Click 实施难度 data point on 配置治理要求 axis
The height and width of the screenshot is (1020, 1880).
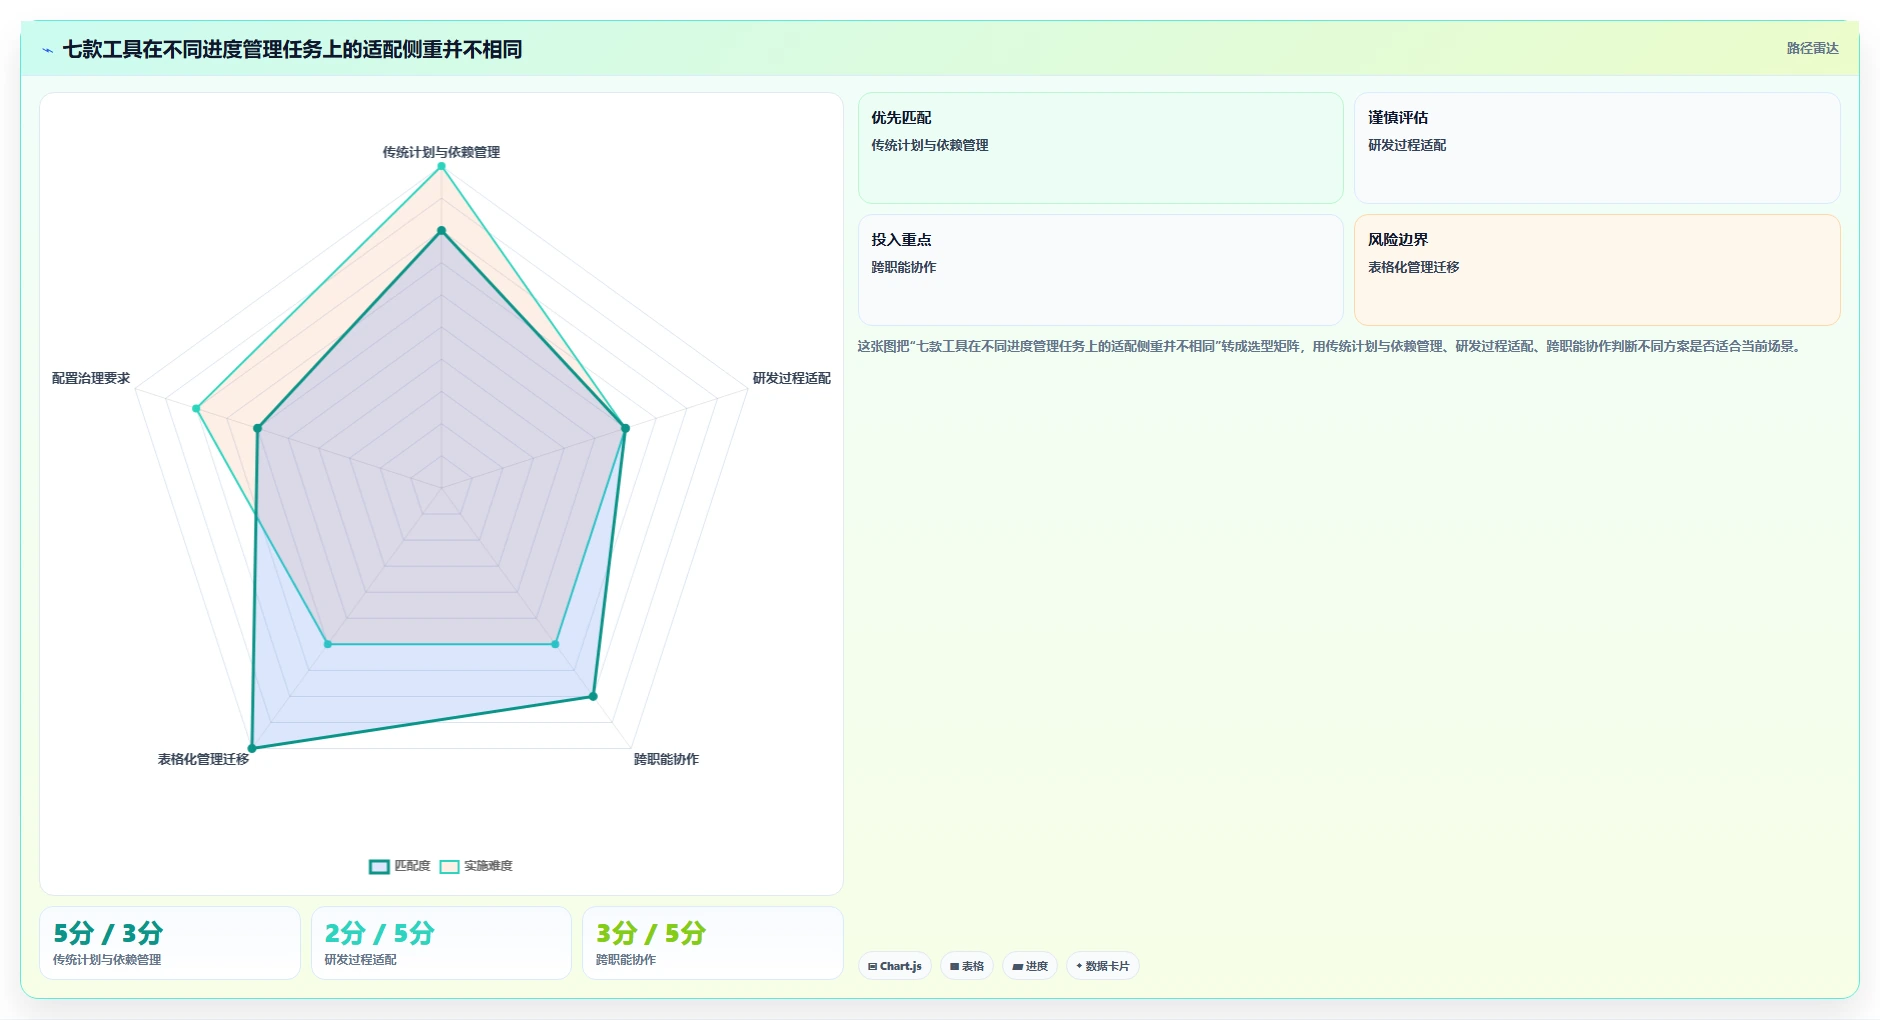tap(196, 408)
